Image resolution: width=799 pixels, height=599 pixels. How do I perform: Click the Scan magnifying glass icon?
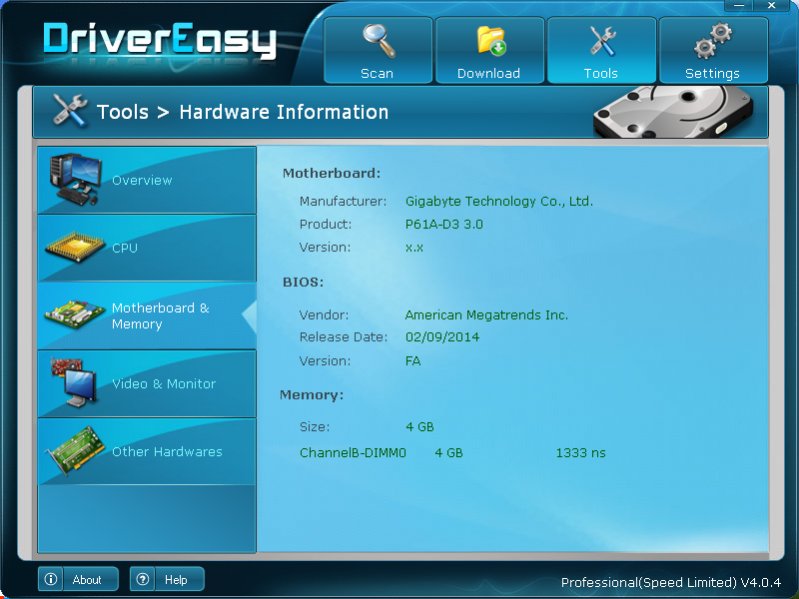pyautogui.click(x=379, y=41)
